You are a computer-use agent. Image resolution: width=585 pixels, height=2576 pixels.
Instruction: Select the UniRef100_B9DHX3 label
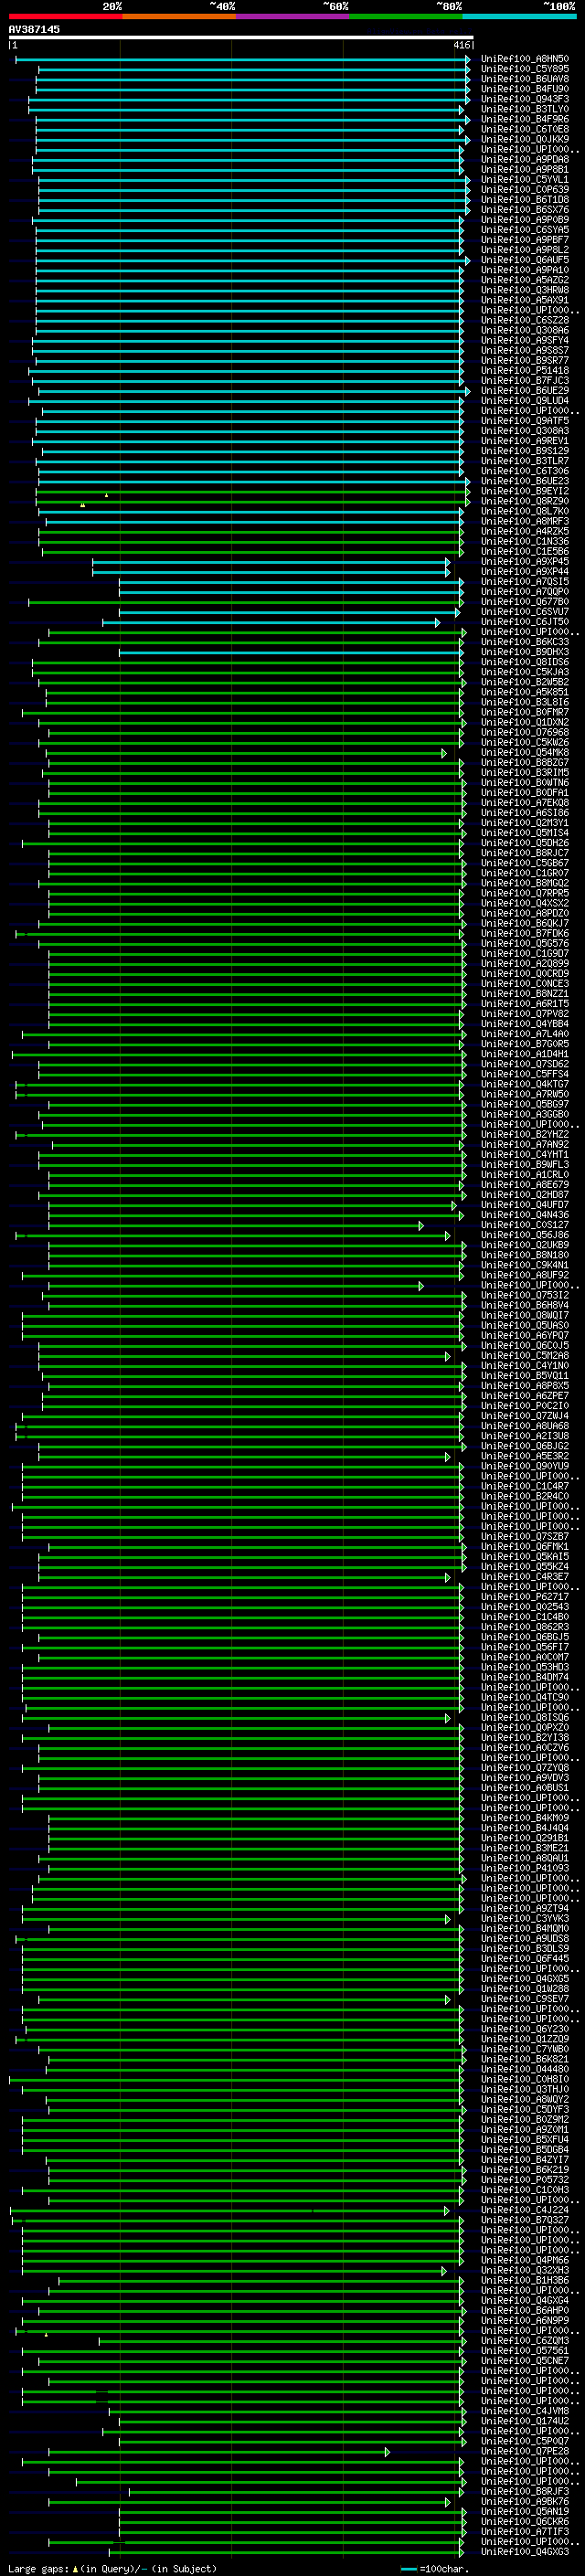pos(525,652)
